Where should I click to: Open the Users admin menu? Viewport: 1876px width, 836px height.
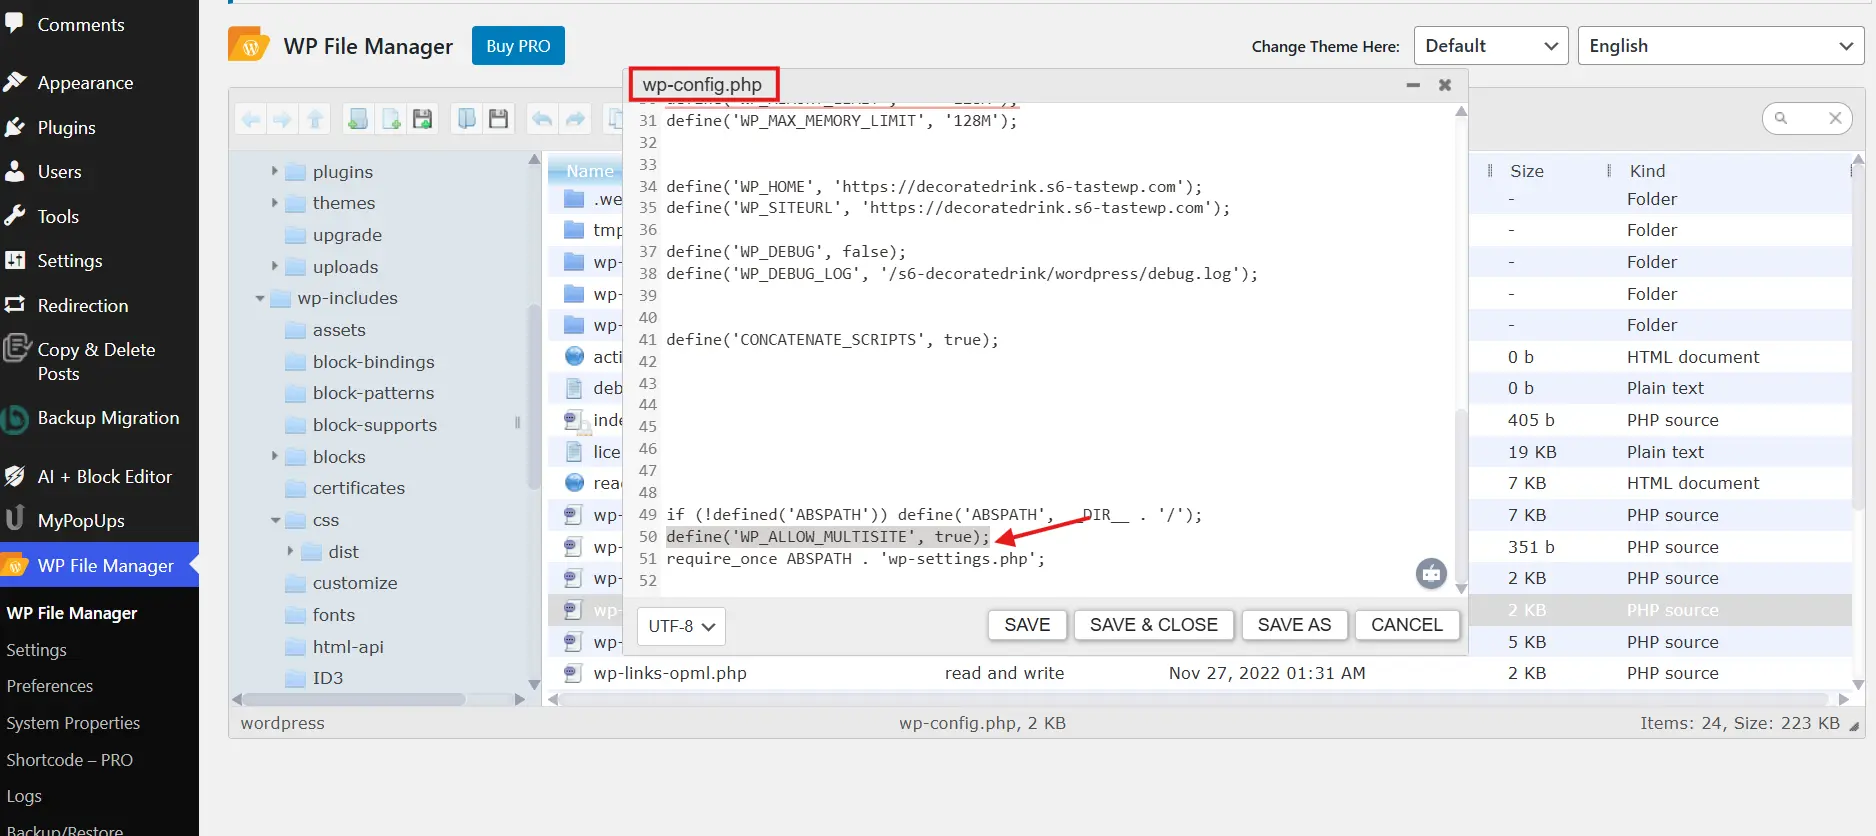click(59, 172)
